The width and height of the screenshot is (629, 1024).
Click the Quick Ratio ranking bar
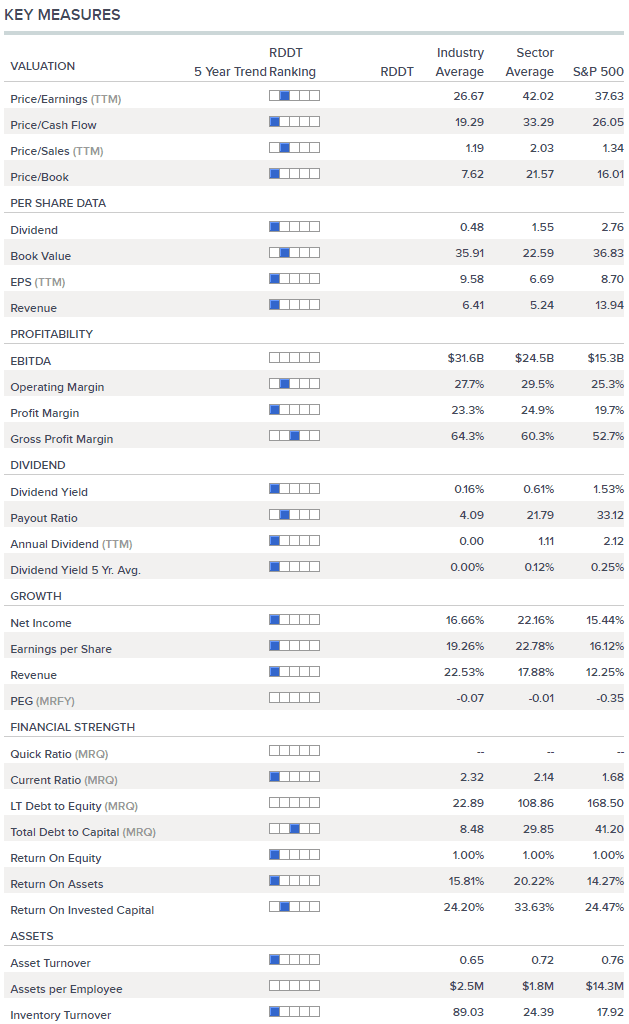point(294,751)
